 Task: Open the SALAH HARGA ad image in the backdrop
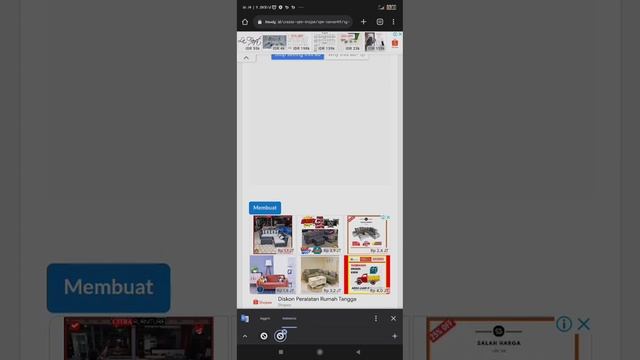[502, 339]
